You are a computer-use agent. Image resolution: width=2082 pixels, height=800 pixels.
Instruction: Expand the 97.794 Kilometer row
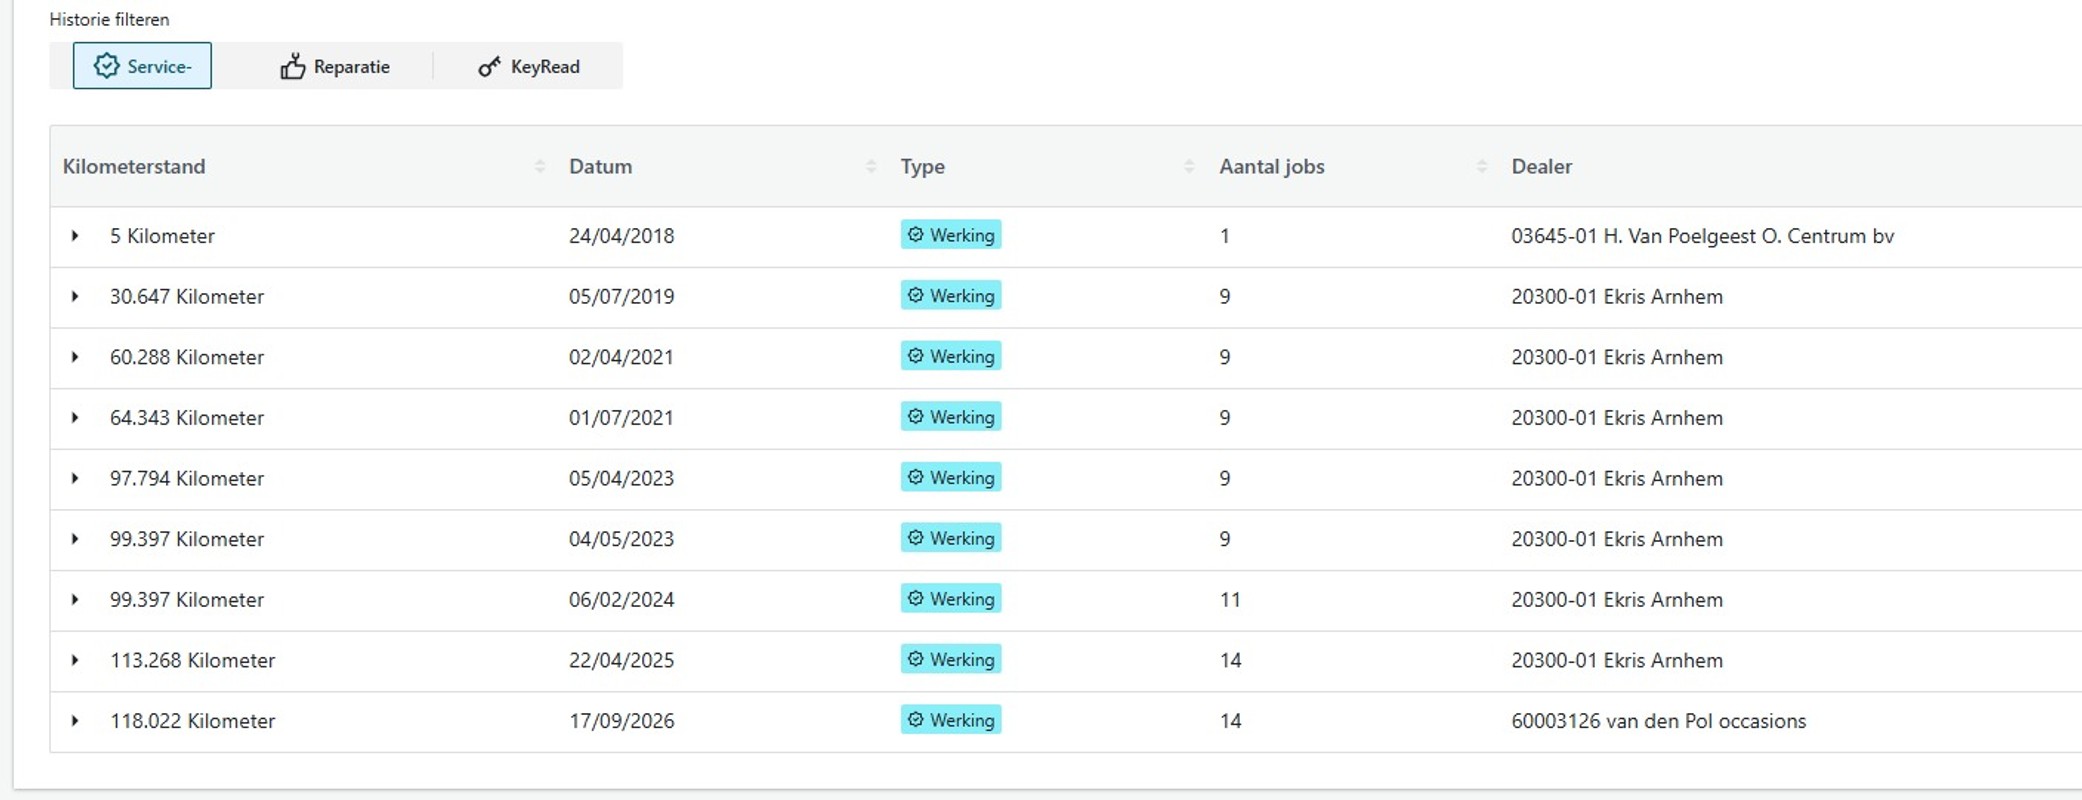click(x=75, y=479)
